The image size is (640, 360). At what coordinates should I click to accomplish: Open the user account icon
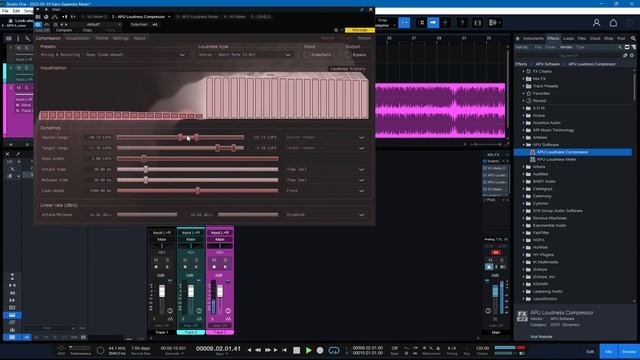(596, 23)
